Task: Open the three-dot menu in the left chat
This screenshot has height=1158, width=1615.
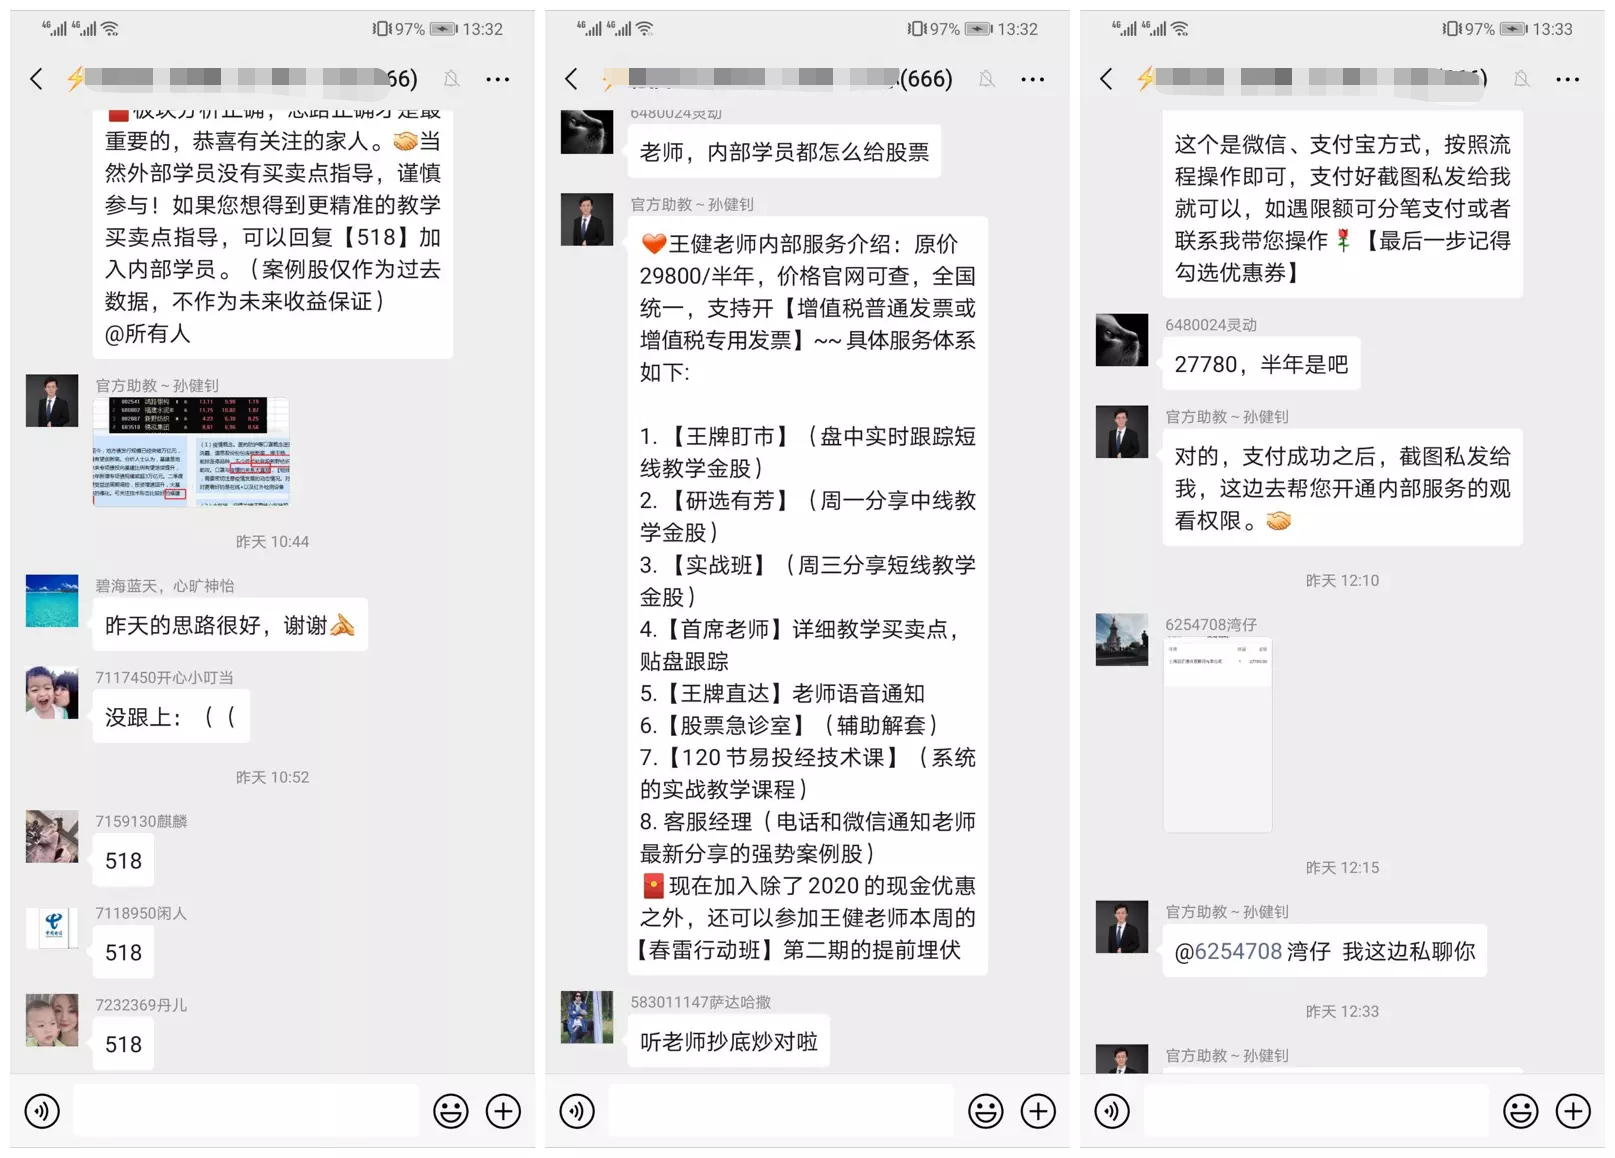Action: pyautogui.click(x=497, y=79)
